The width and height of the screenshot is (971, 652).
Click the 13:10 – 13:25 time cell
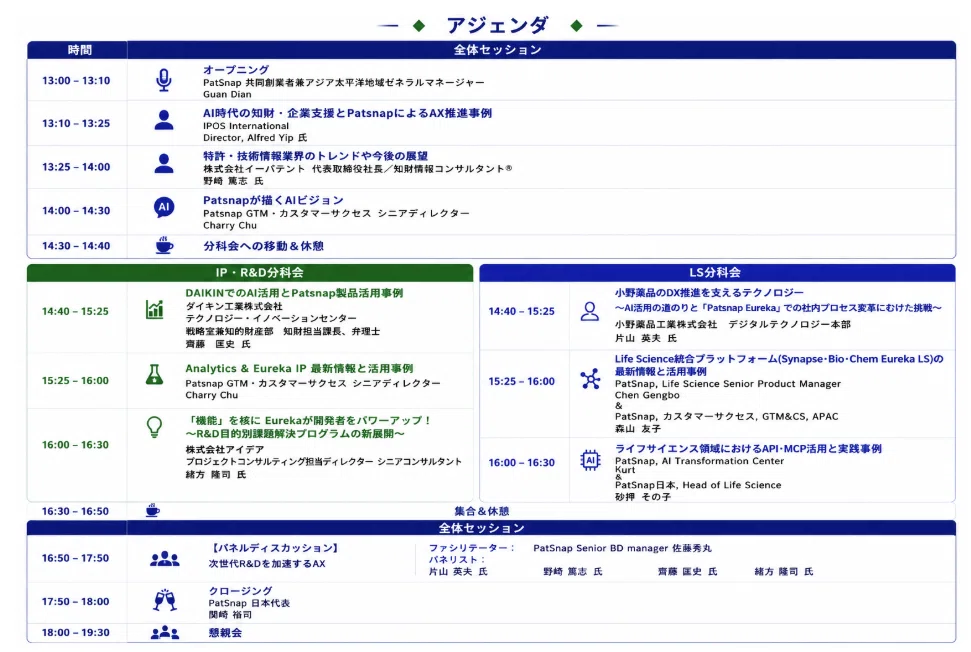(76, 123)
